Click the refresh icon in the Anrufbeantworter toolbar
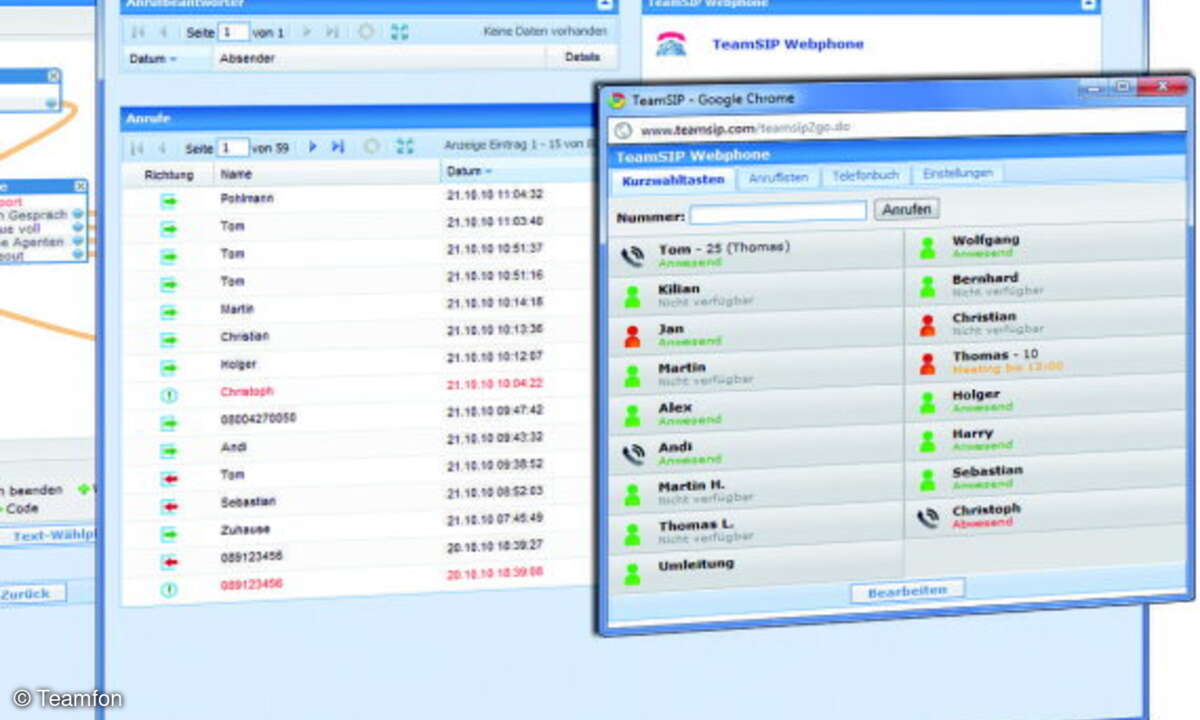Screen dimensions: 1200x720 (x=366, y=32)
